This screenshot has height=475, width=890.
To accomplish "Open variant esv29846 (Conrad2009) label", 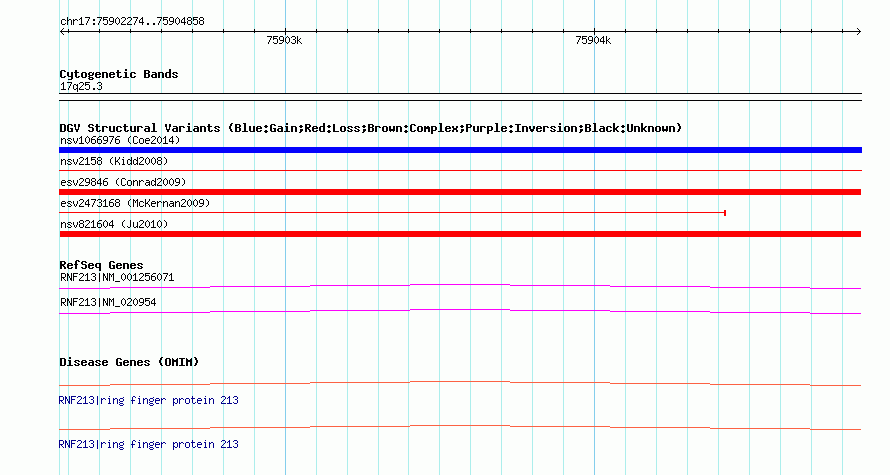I will [x=123, y=182].
